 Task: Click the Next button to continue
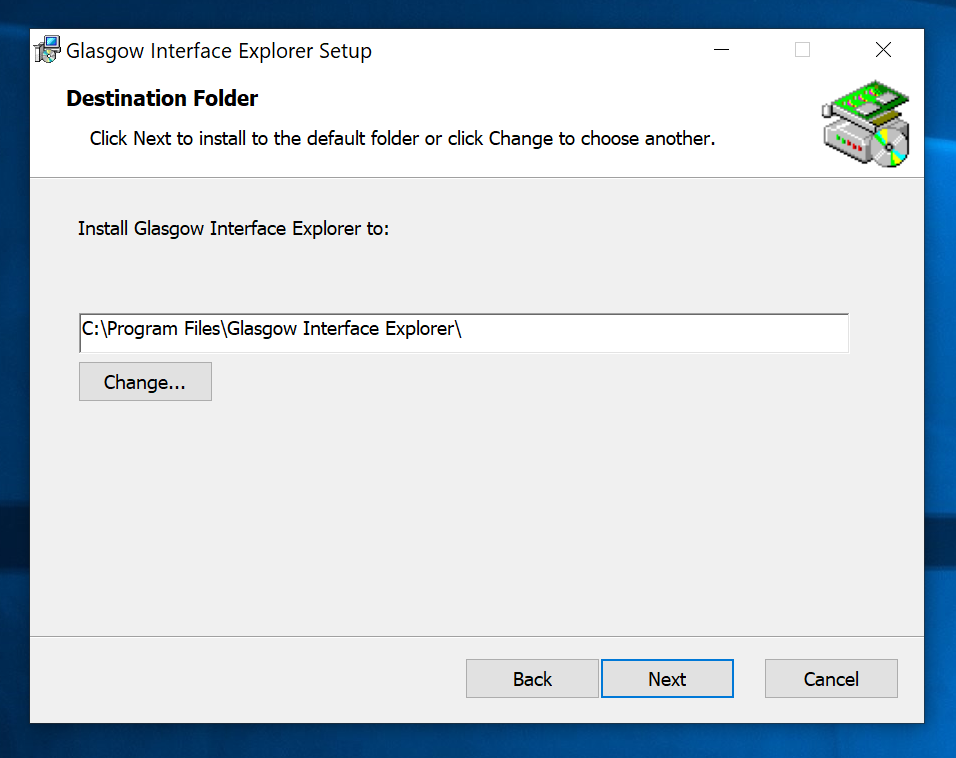click(x=667, y=678)
